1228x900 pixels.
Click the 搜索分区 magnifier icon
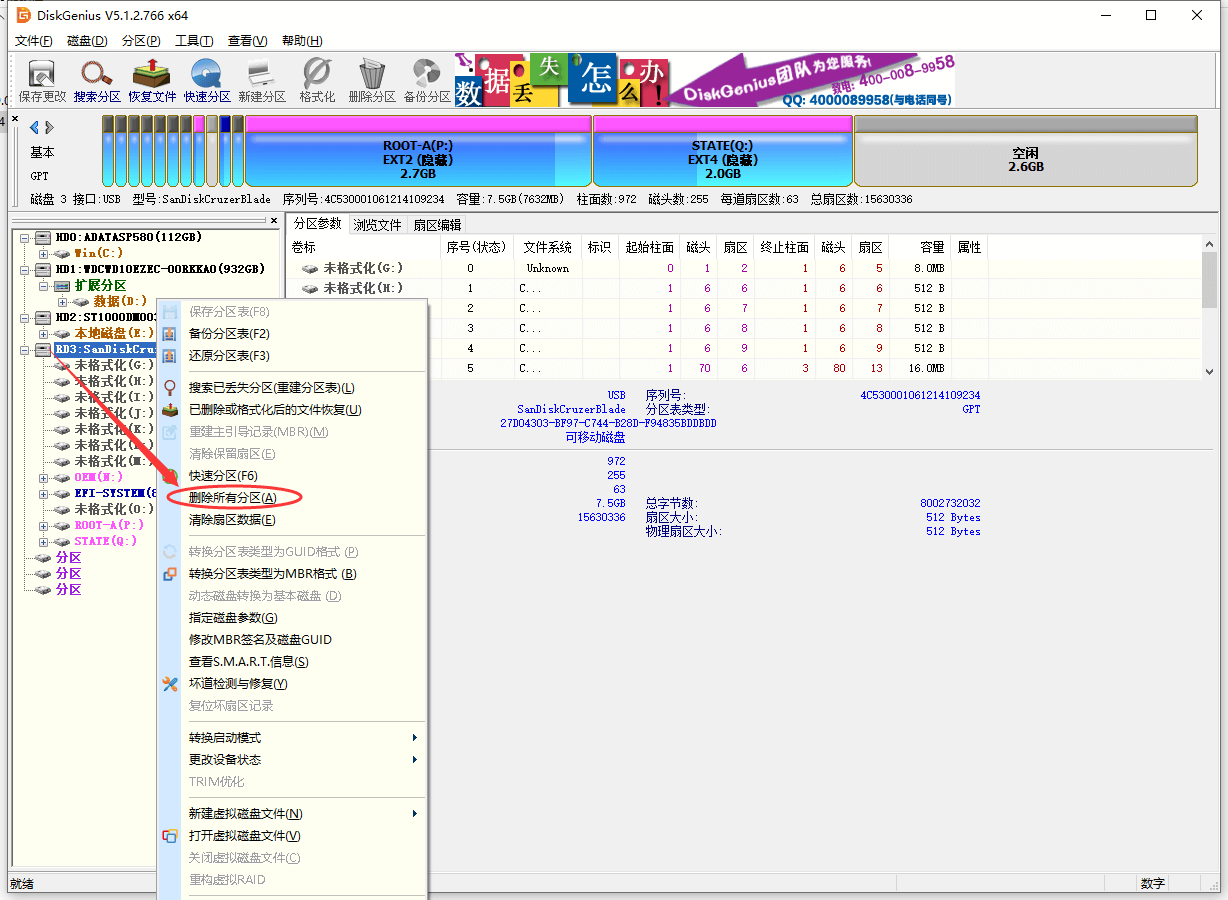(97, 80)
